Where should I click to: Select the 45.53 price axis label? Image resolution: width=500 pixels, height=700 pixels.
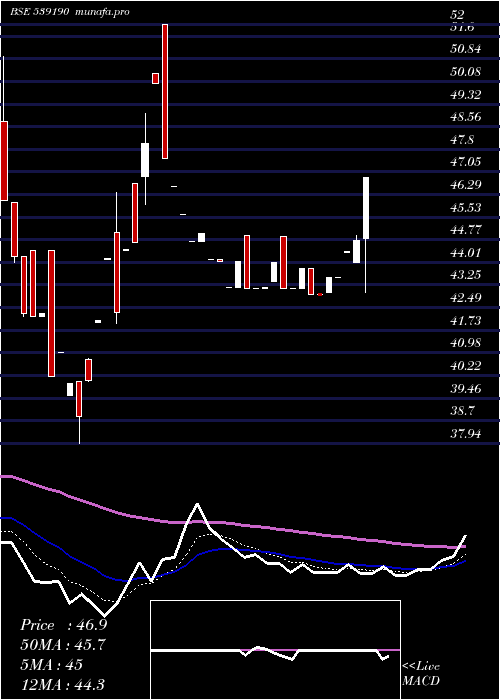pos(466,208)
